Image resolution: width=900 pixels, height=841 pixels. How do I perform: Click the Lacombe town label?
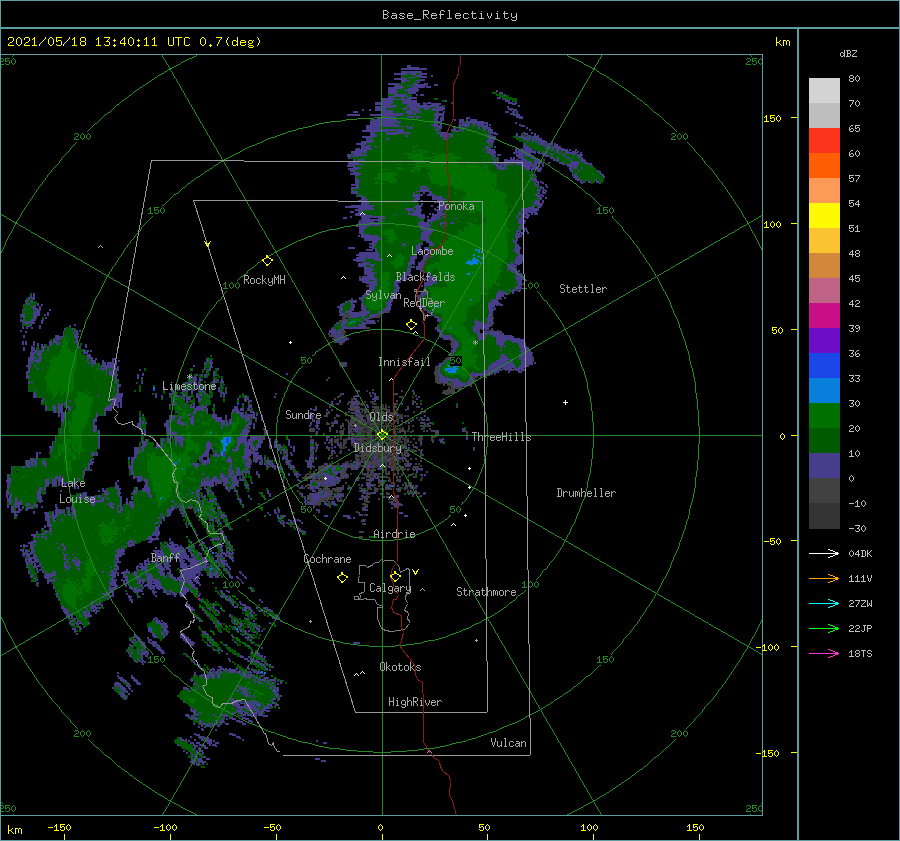[x=432, y=251]
